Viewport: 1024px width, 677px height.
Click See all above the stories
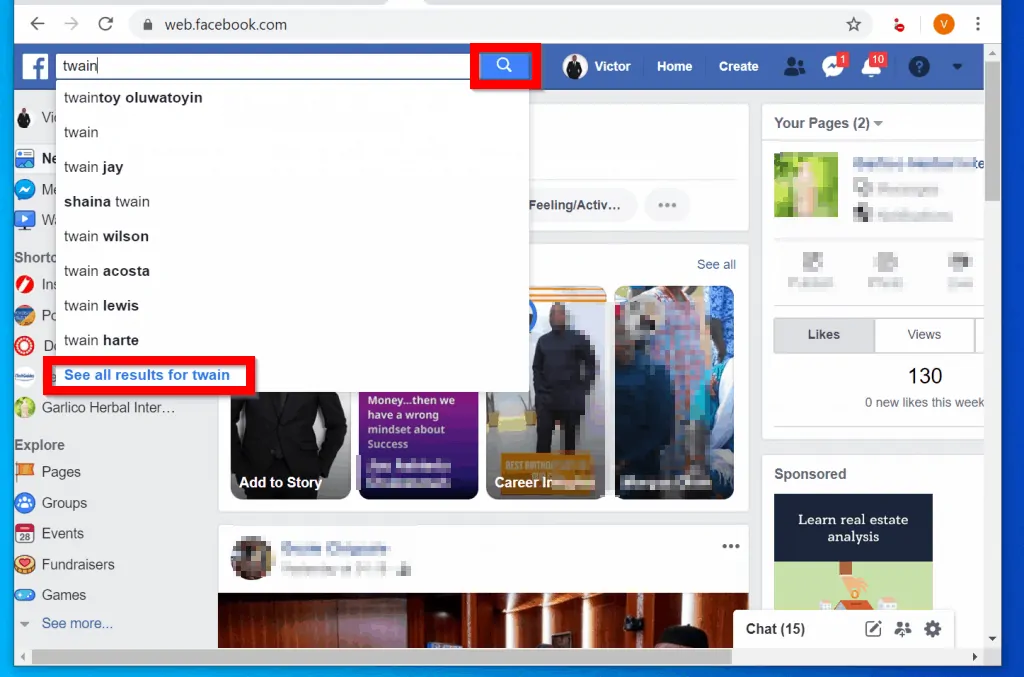click(x=715, y=264)
